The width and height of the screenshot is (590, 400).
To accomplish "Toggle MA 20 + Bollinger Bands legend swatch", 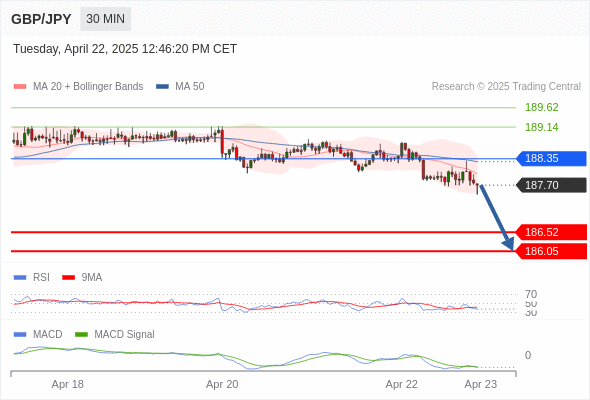I will (20, 87).
